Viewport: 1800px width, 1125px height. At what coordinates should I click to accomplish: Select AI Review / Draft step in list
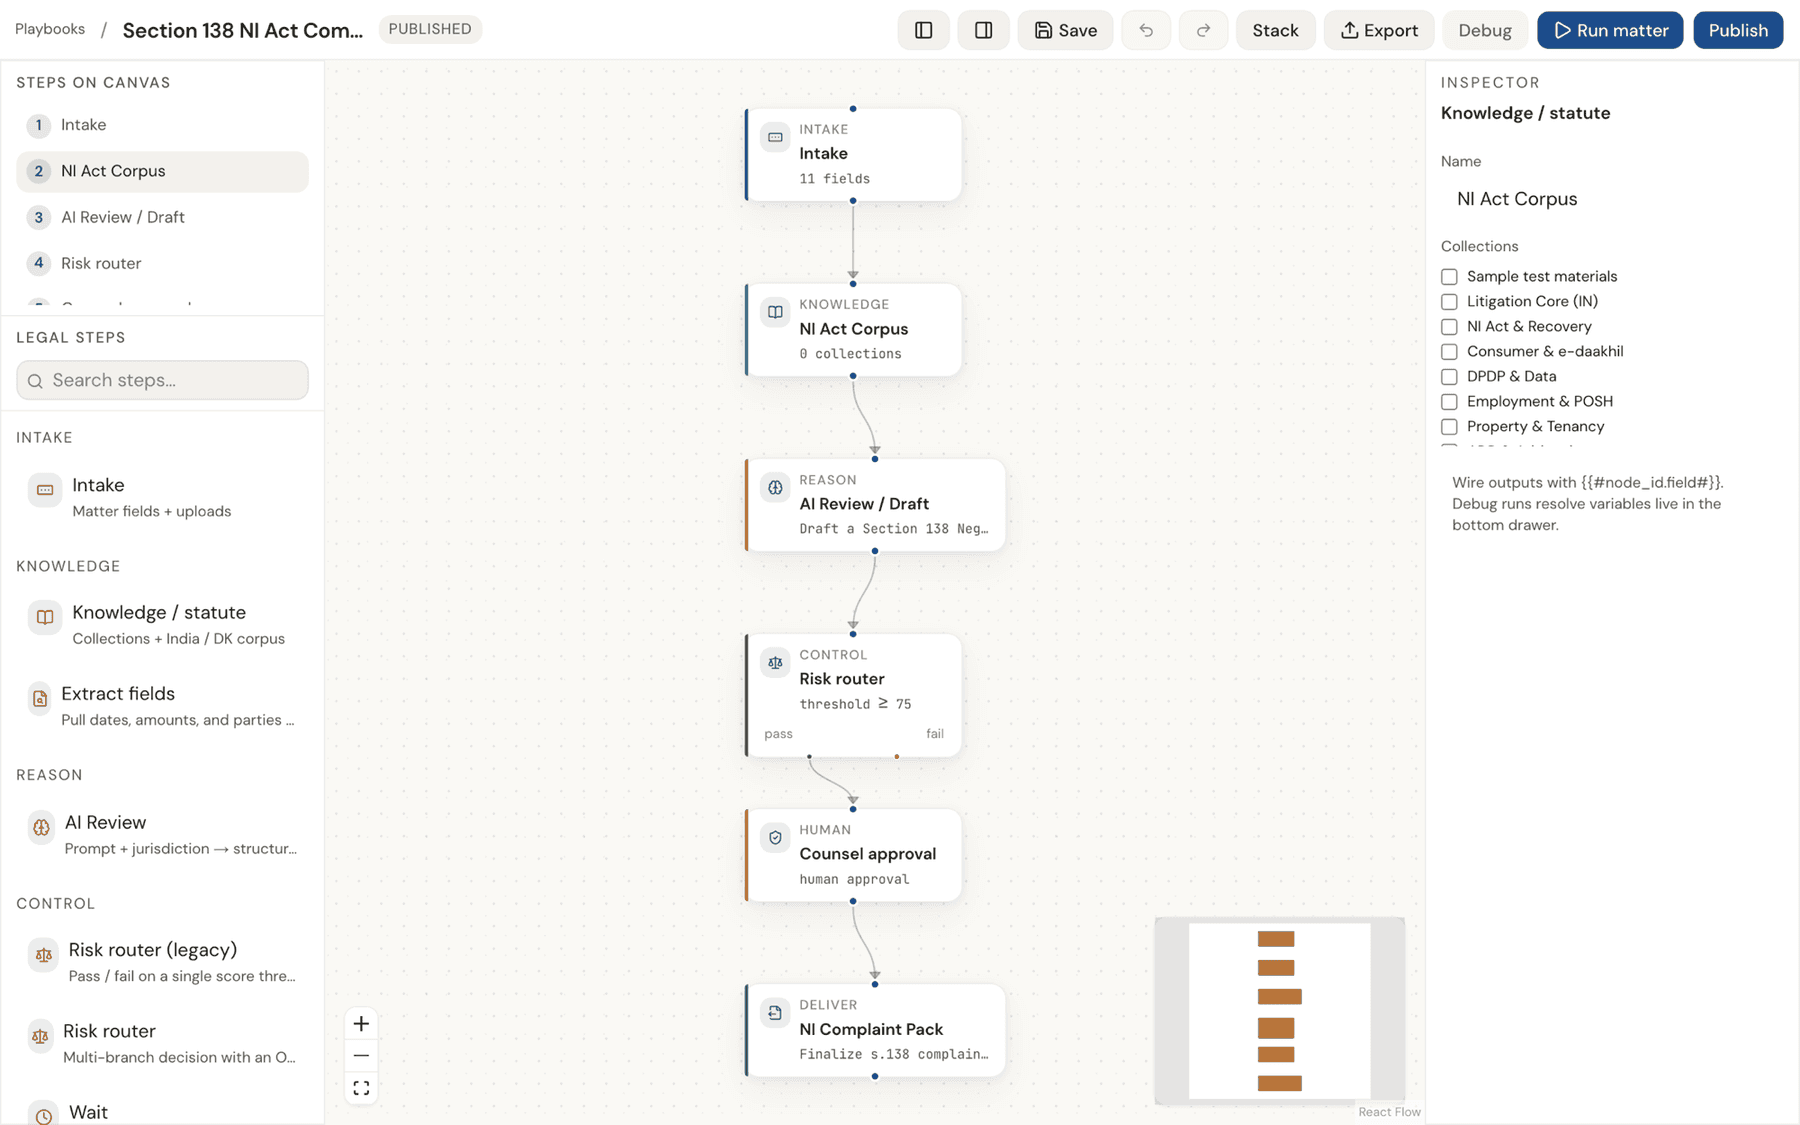click(x=162, y=217)
